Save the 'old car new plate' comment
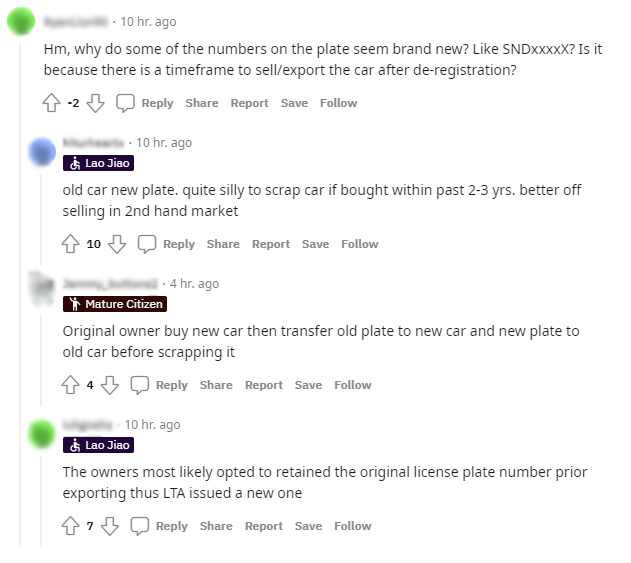This screenshot has height=563, width=631. click(x=315, y=244)
